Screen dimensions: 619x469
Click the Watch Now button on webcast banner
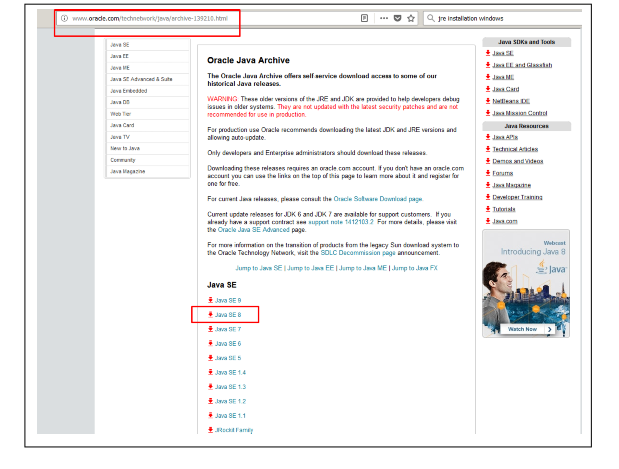click(527, 329)
